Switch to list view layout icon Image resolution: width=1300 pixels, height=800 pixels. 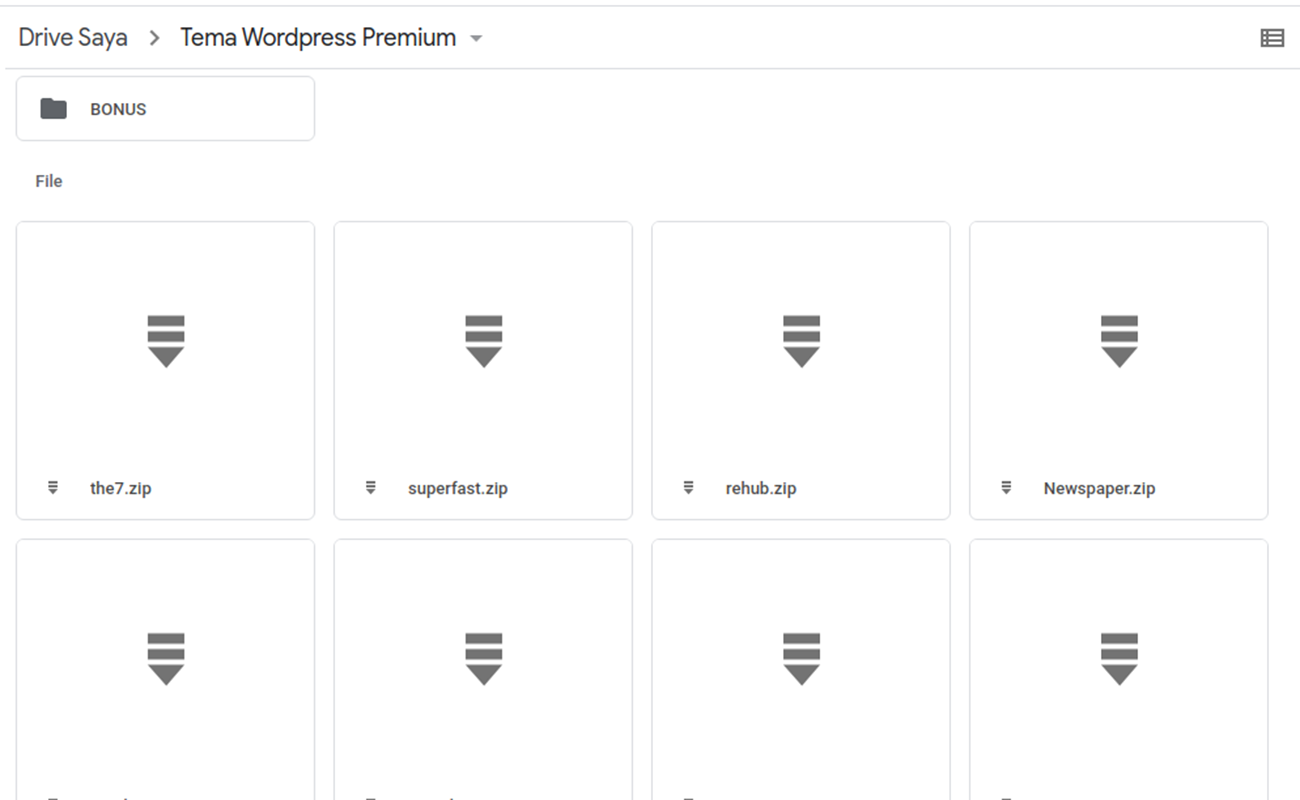(x=1272, y=38)
